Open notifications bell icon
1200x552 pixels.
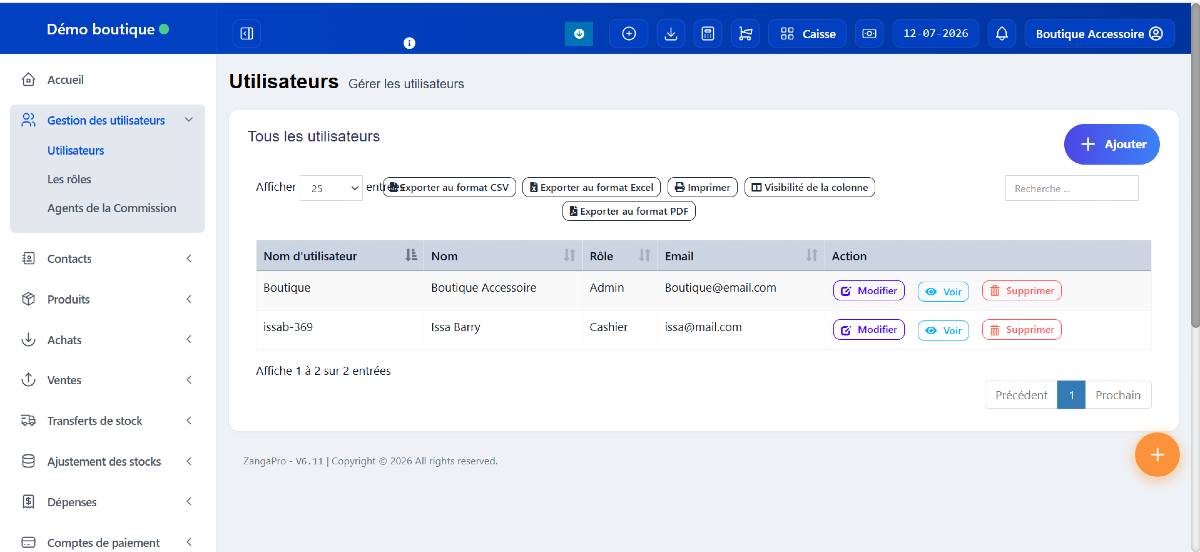[x=1002, y=33]
